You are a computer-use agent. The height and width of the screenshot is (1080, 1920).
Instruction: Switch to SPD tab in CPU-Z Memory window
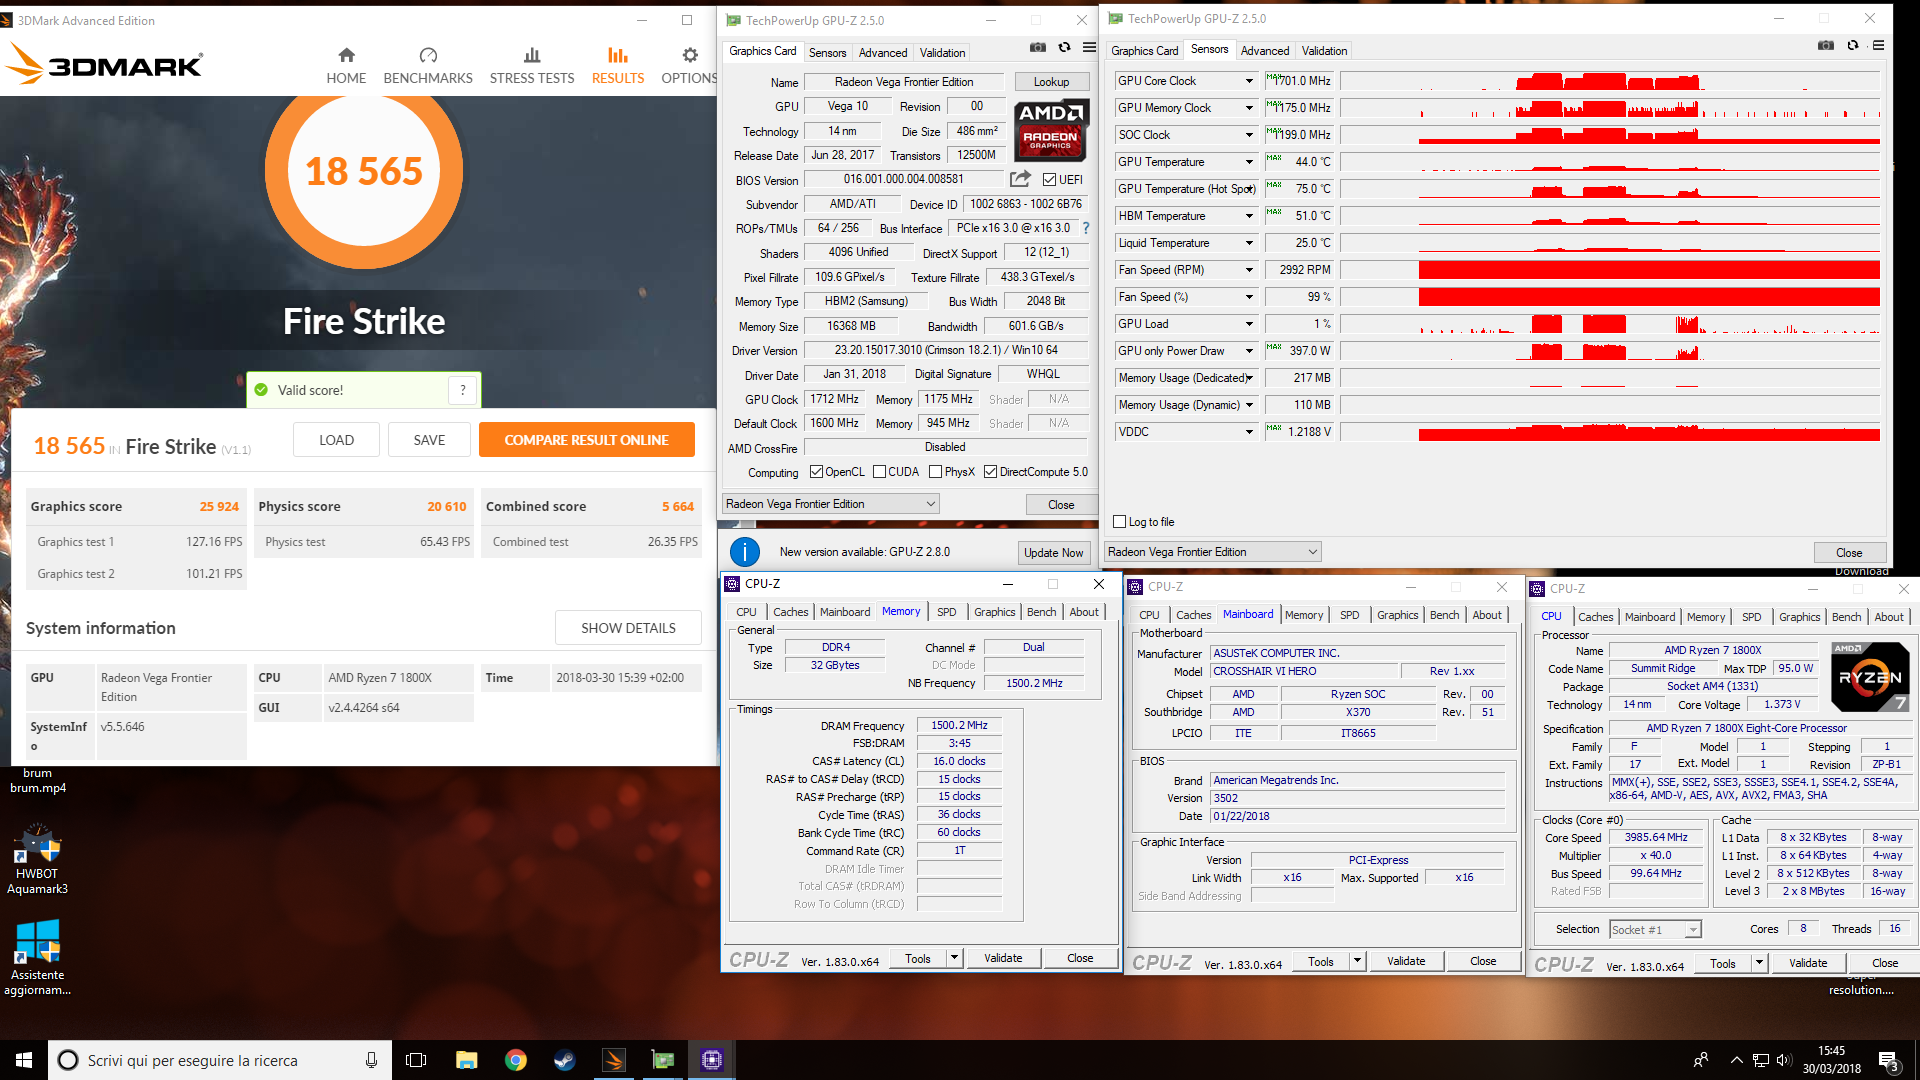946,612
